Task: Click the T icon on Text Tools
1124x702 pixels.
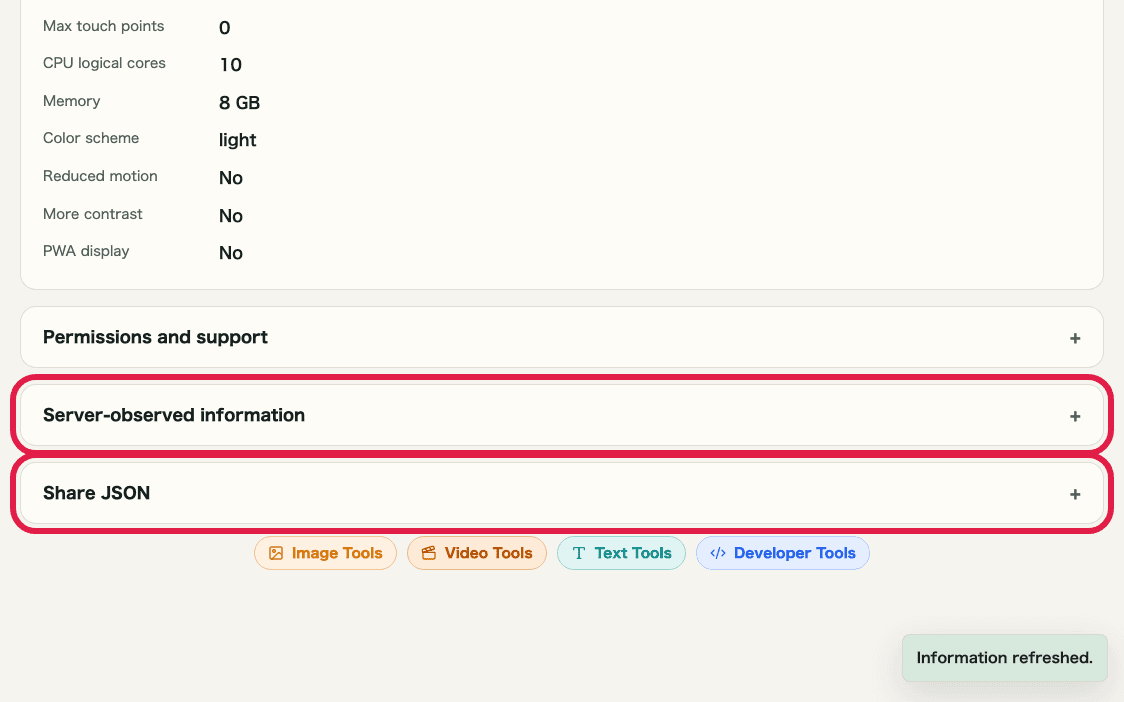Action: click(578, 552)
